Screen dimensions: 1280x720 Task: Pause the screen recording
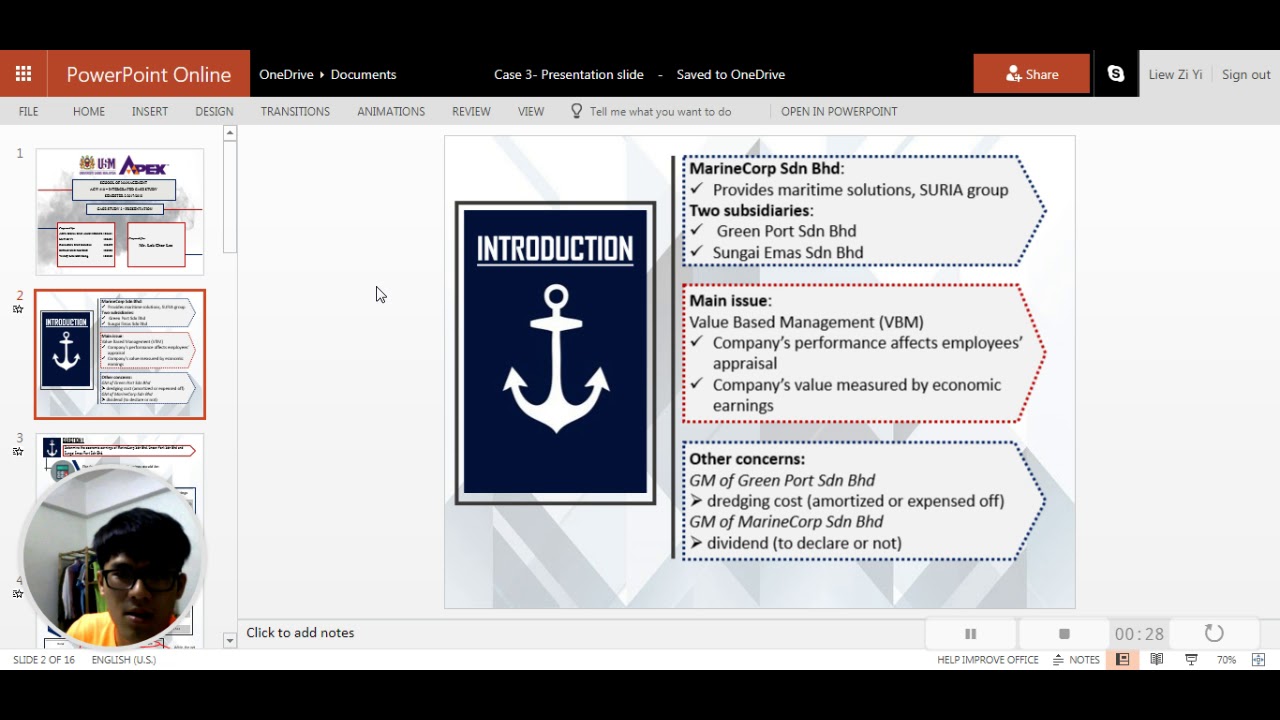[x=970, y=634]
